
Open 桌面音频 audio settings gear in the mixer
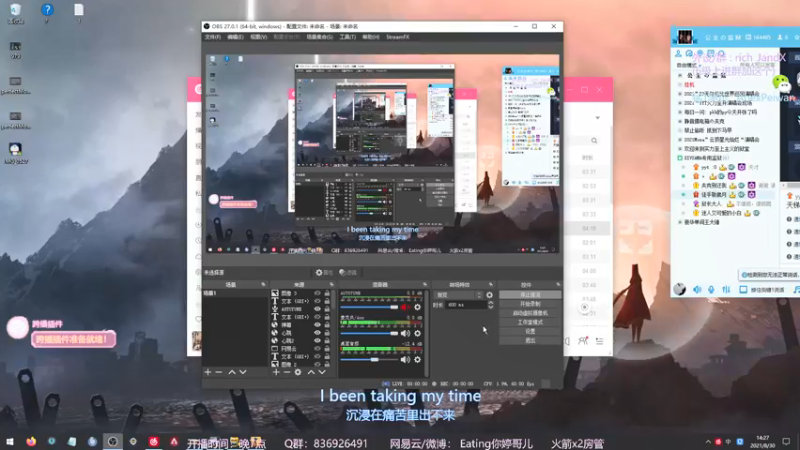point(417,360)
